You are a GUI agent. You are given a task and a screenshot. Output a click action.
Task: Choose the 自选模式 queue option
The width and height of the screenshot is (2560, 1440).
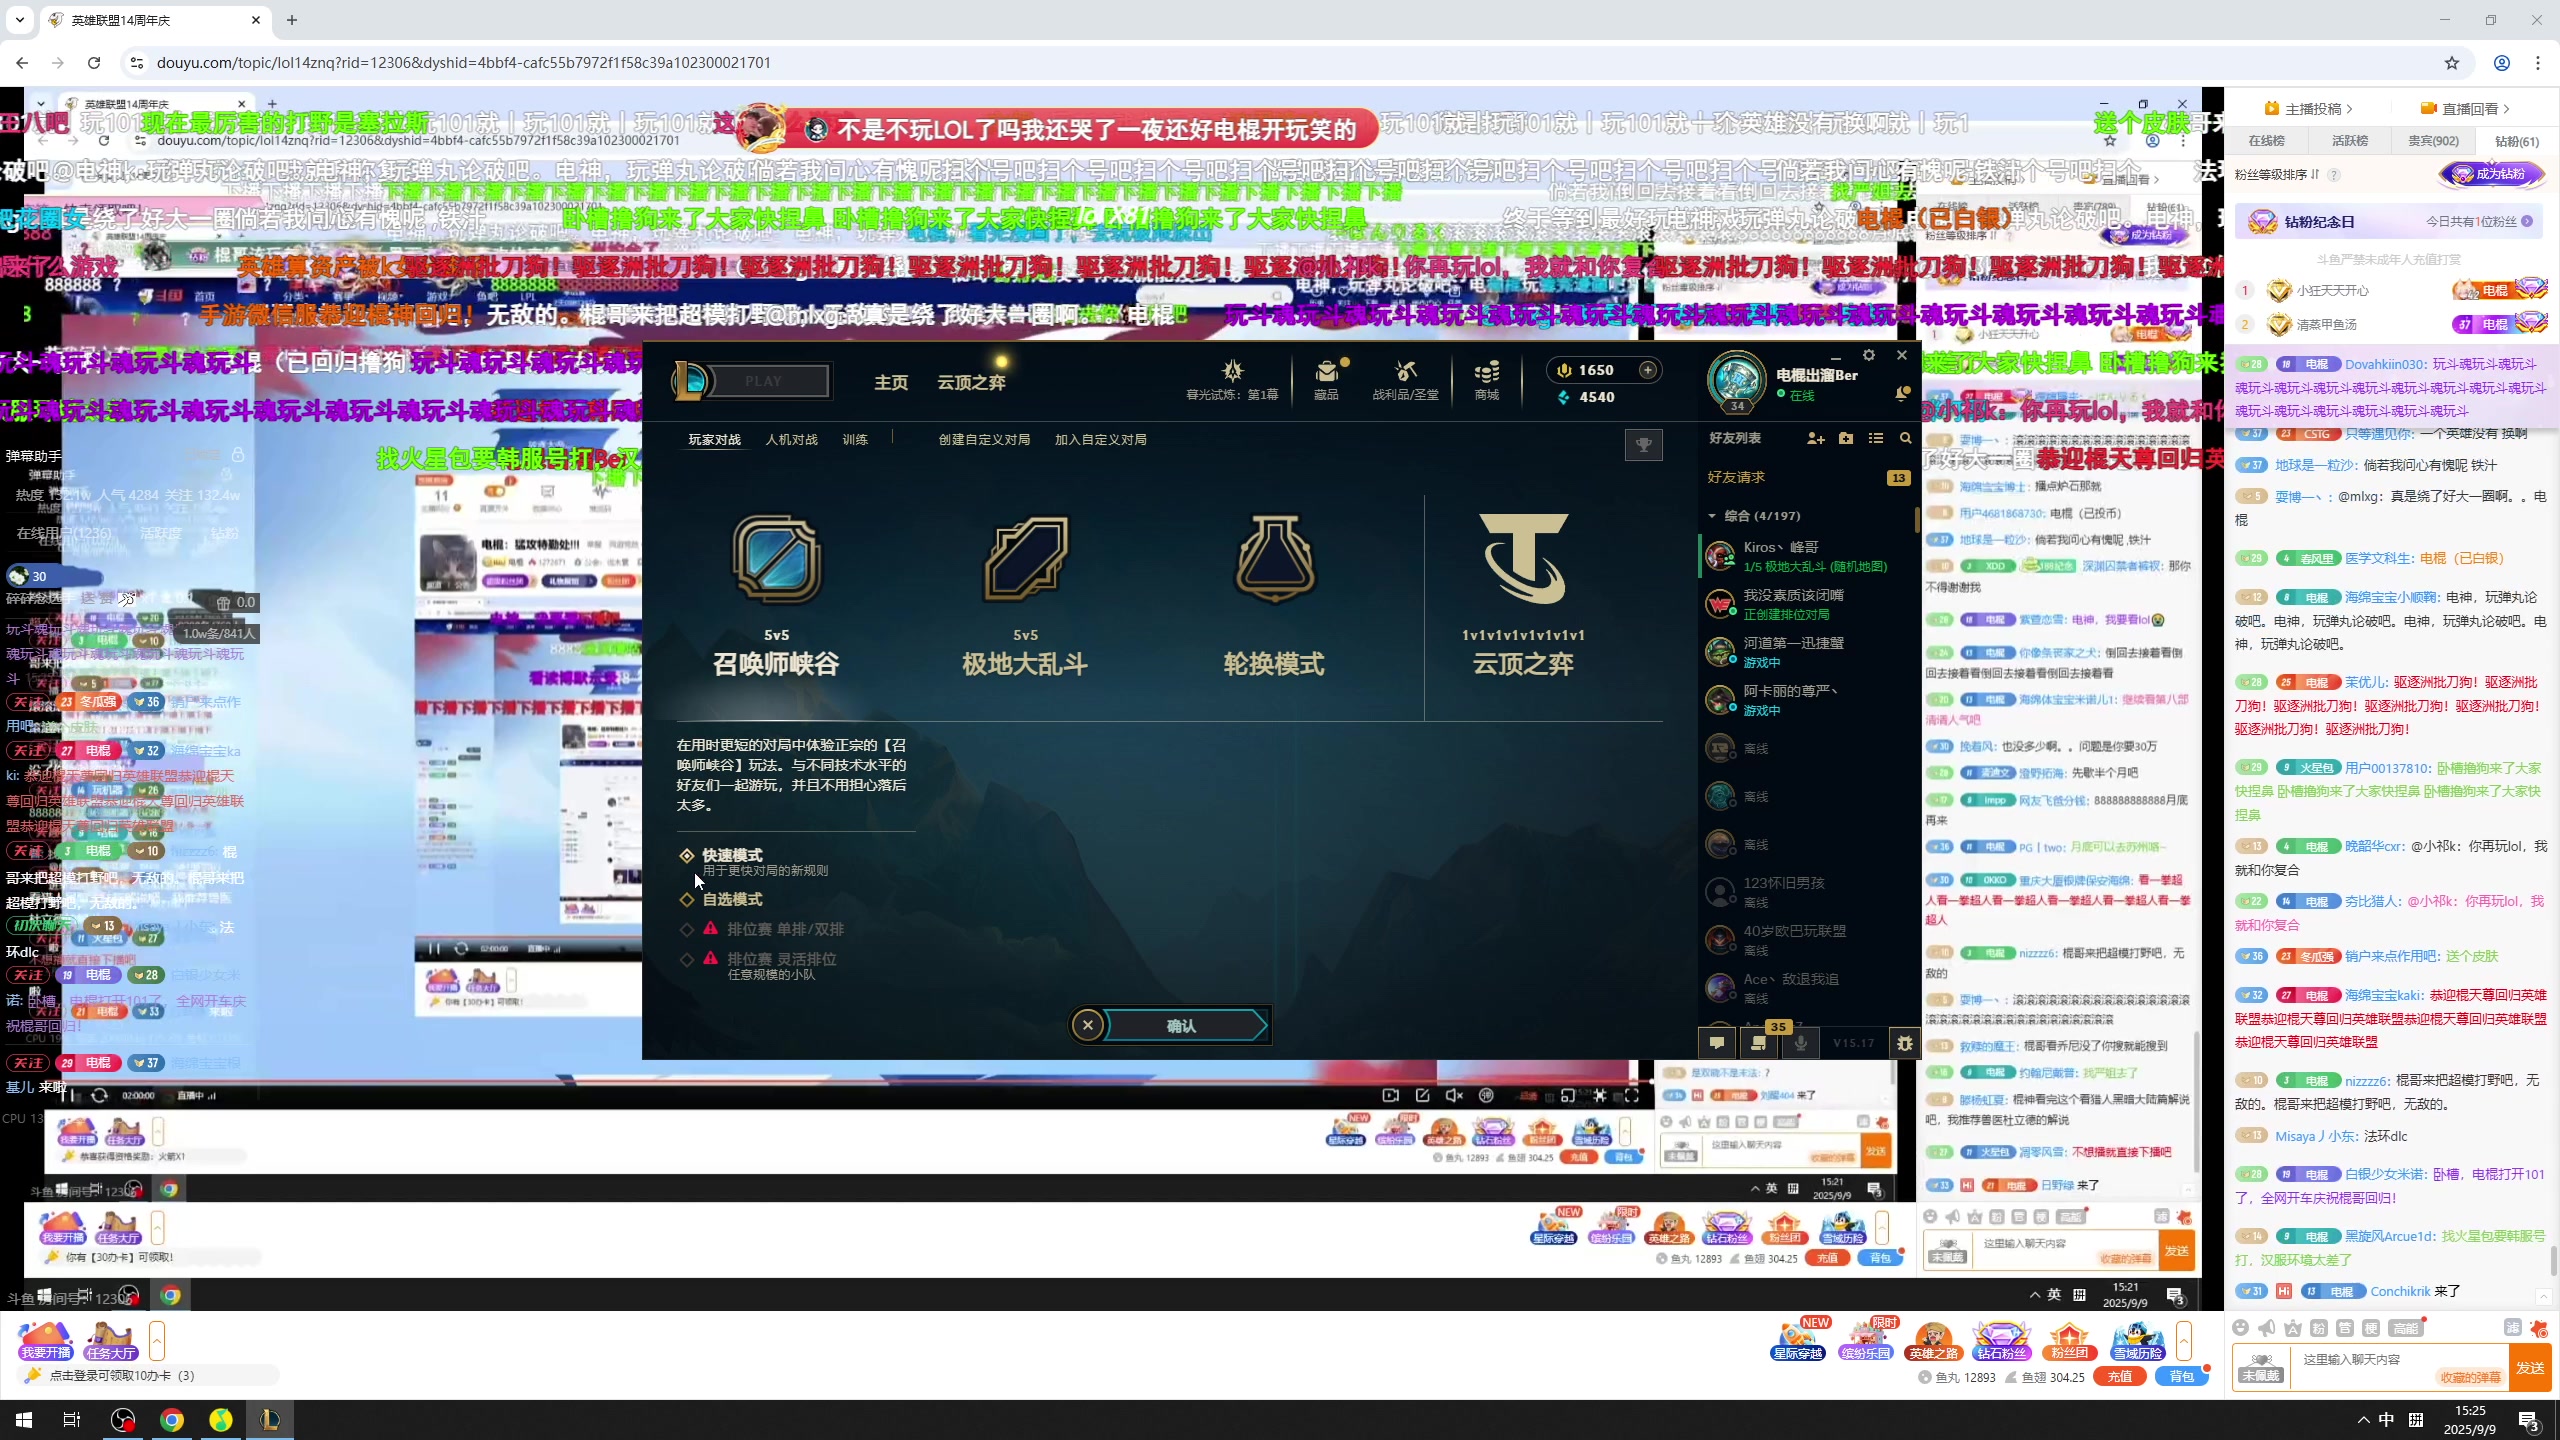click(x=721, y=899)
